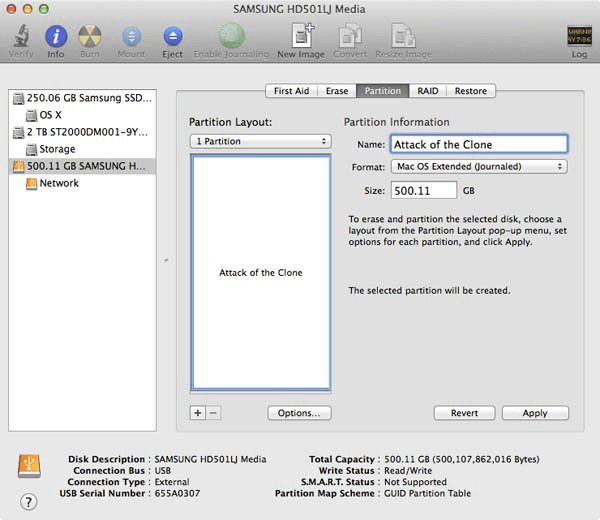Image resolution: width=600 pixels, height=520 pixels.
Task: Click the Connection Bus USB value
Action: [163, 471]
